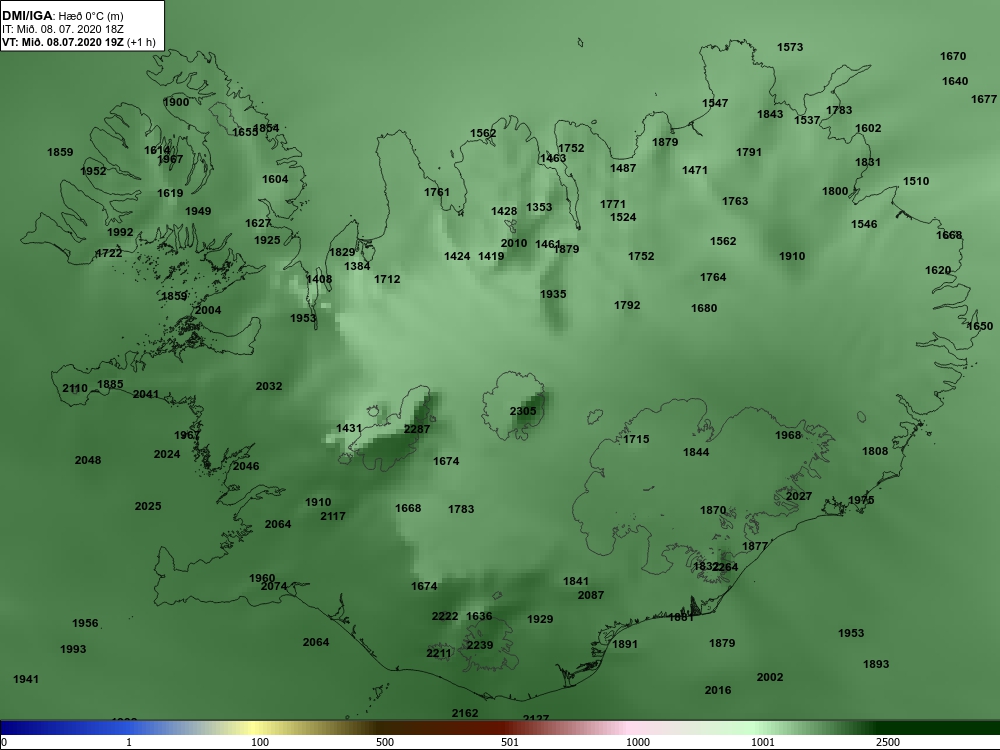Click the value 1604 in the Westfjords

(276, 179)
